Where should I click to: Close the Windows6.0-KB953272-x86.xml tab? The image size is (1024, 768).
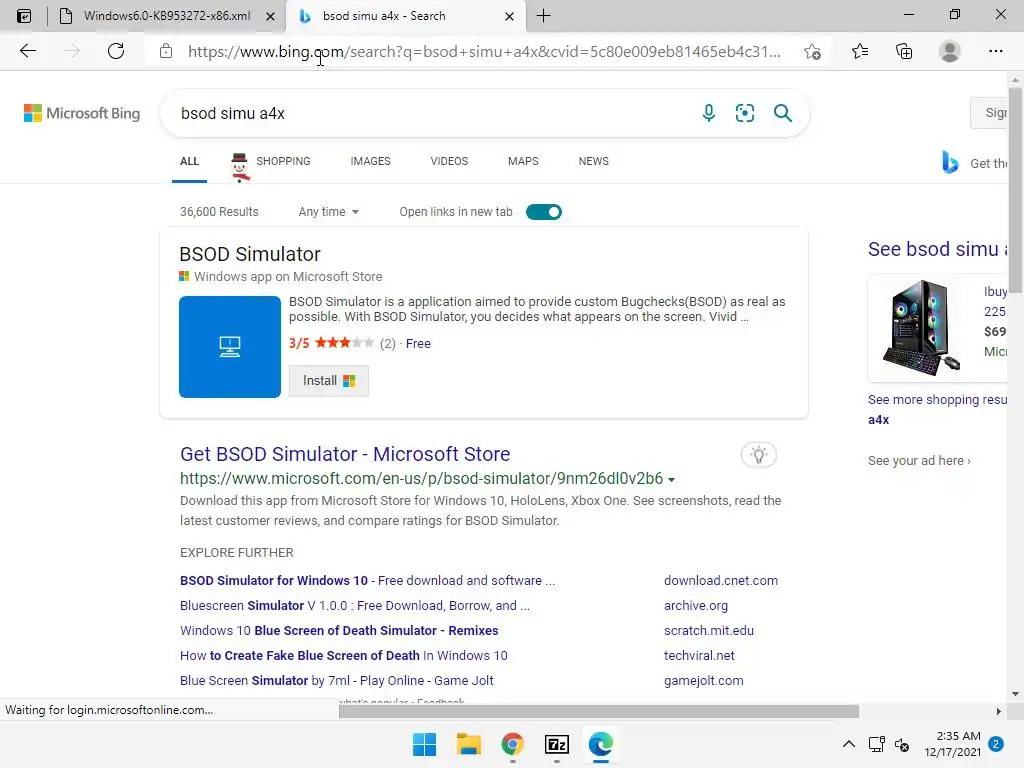pos(270,16)
